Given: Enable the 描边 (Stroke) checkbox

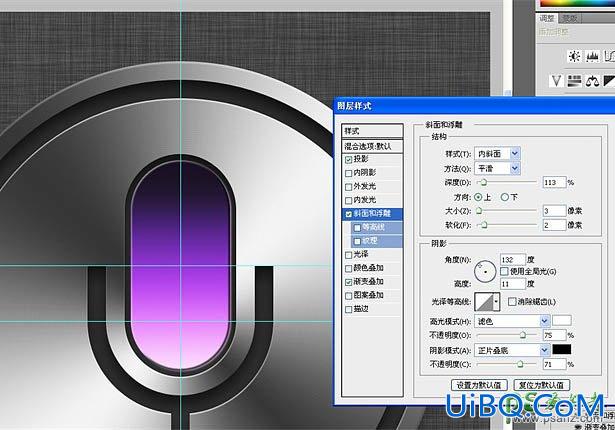Looking at the screenshot, I should 348,310.
